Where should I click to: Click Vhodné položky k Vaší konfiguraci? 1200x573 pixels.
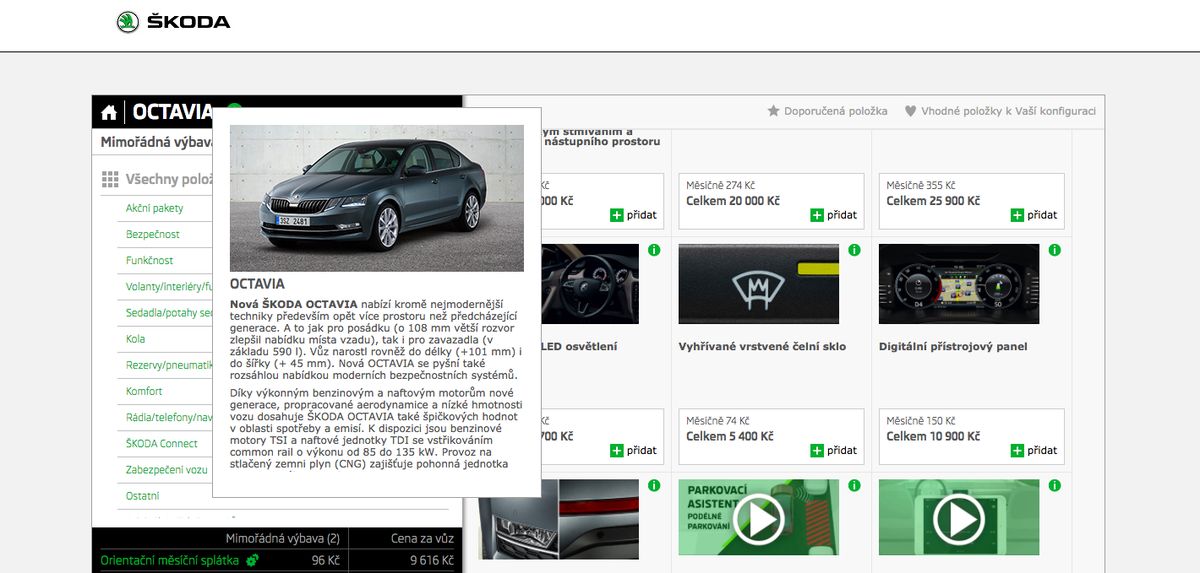pos(1008,111)
